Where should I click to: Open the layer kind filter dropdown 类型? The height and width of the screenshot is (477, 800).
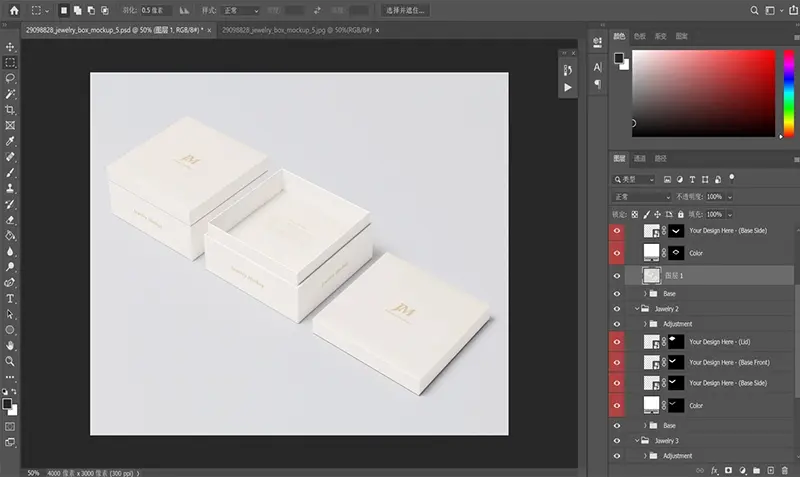click(634, 180)
